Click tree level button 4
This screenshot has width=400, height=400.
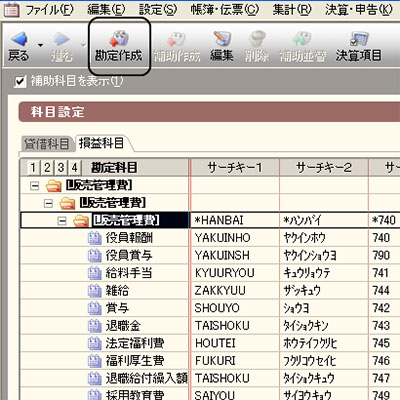click(74, 168)
